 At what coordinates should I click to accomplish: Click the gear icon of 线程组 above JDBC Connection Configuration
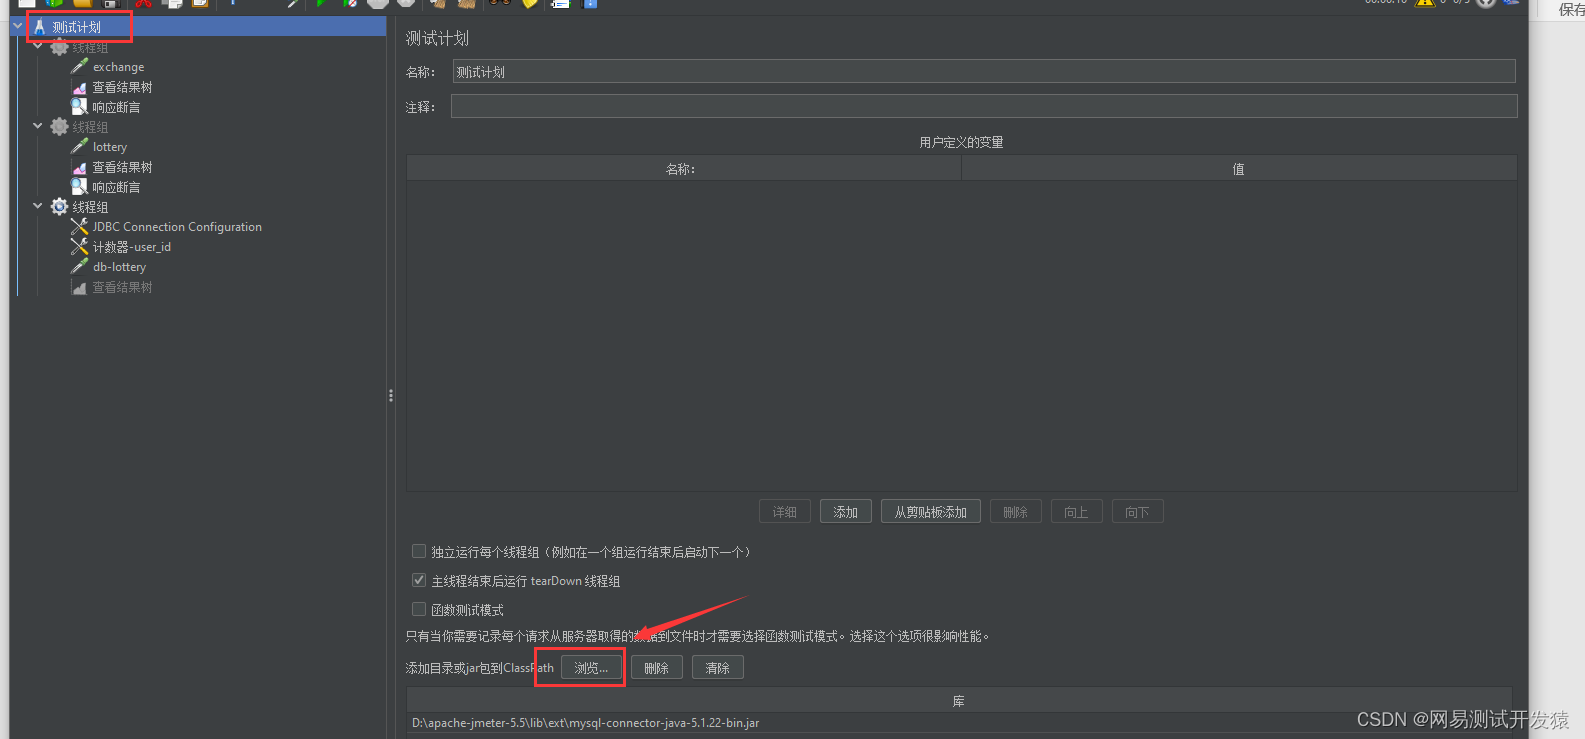pyautogui.click(x=60, y=207)
